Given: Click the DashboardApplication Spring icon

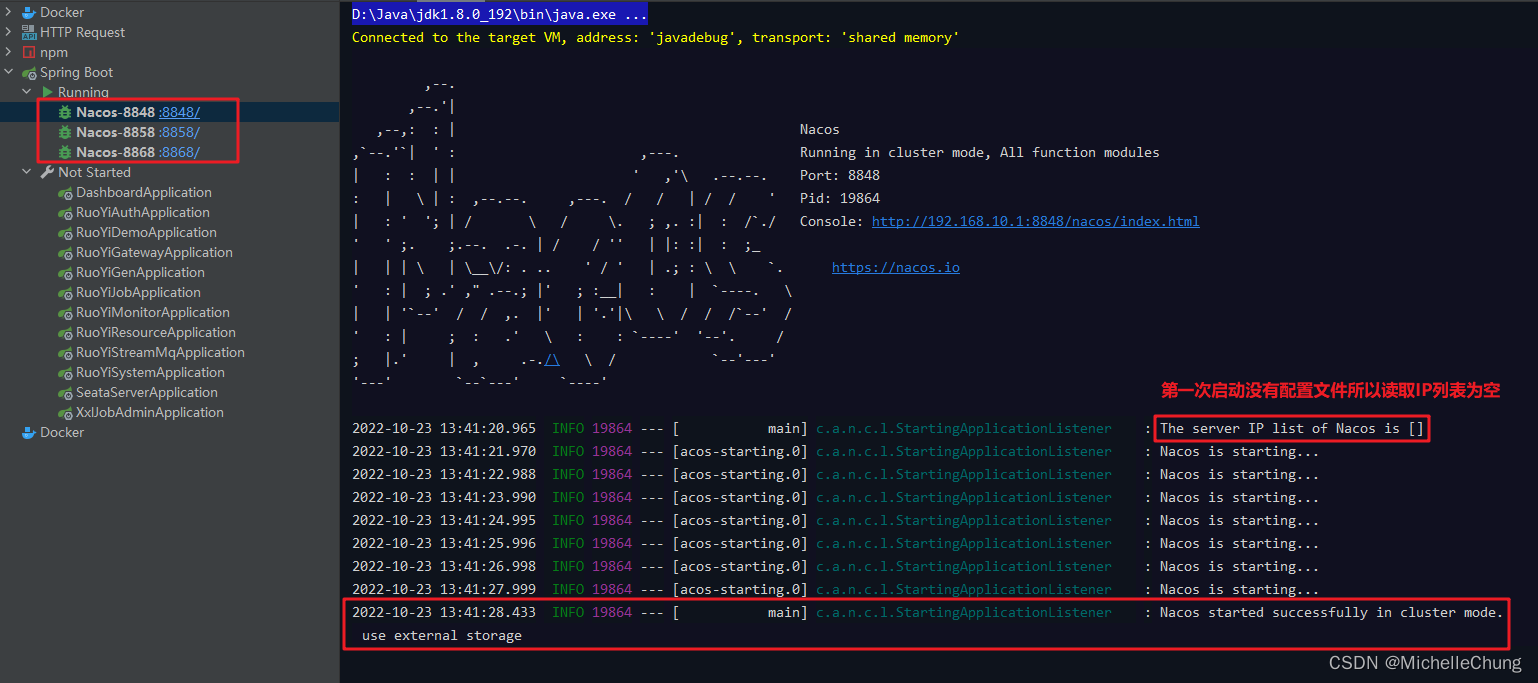Looking at the screenshot, I should coord(65,193).
